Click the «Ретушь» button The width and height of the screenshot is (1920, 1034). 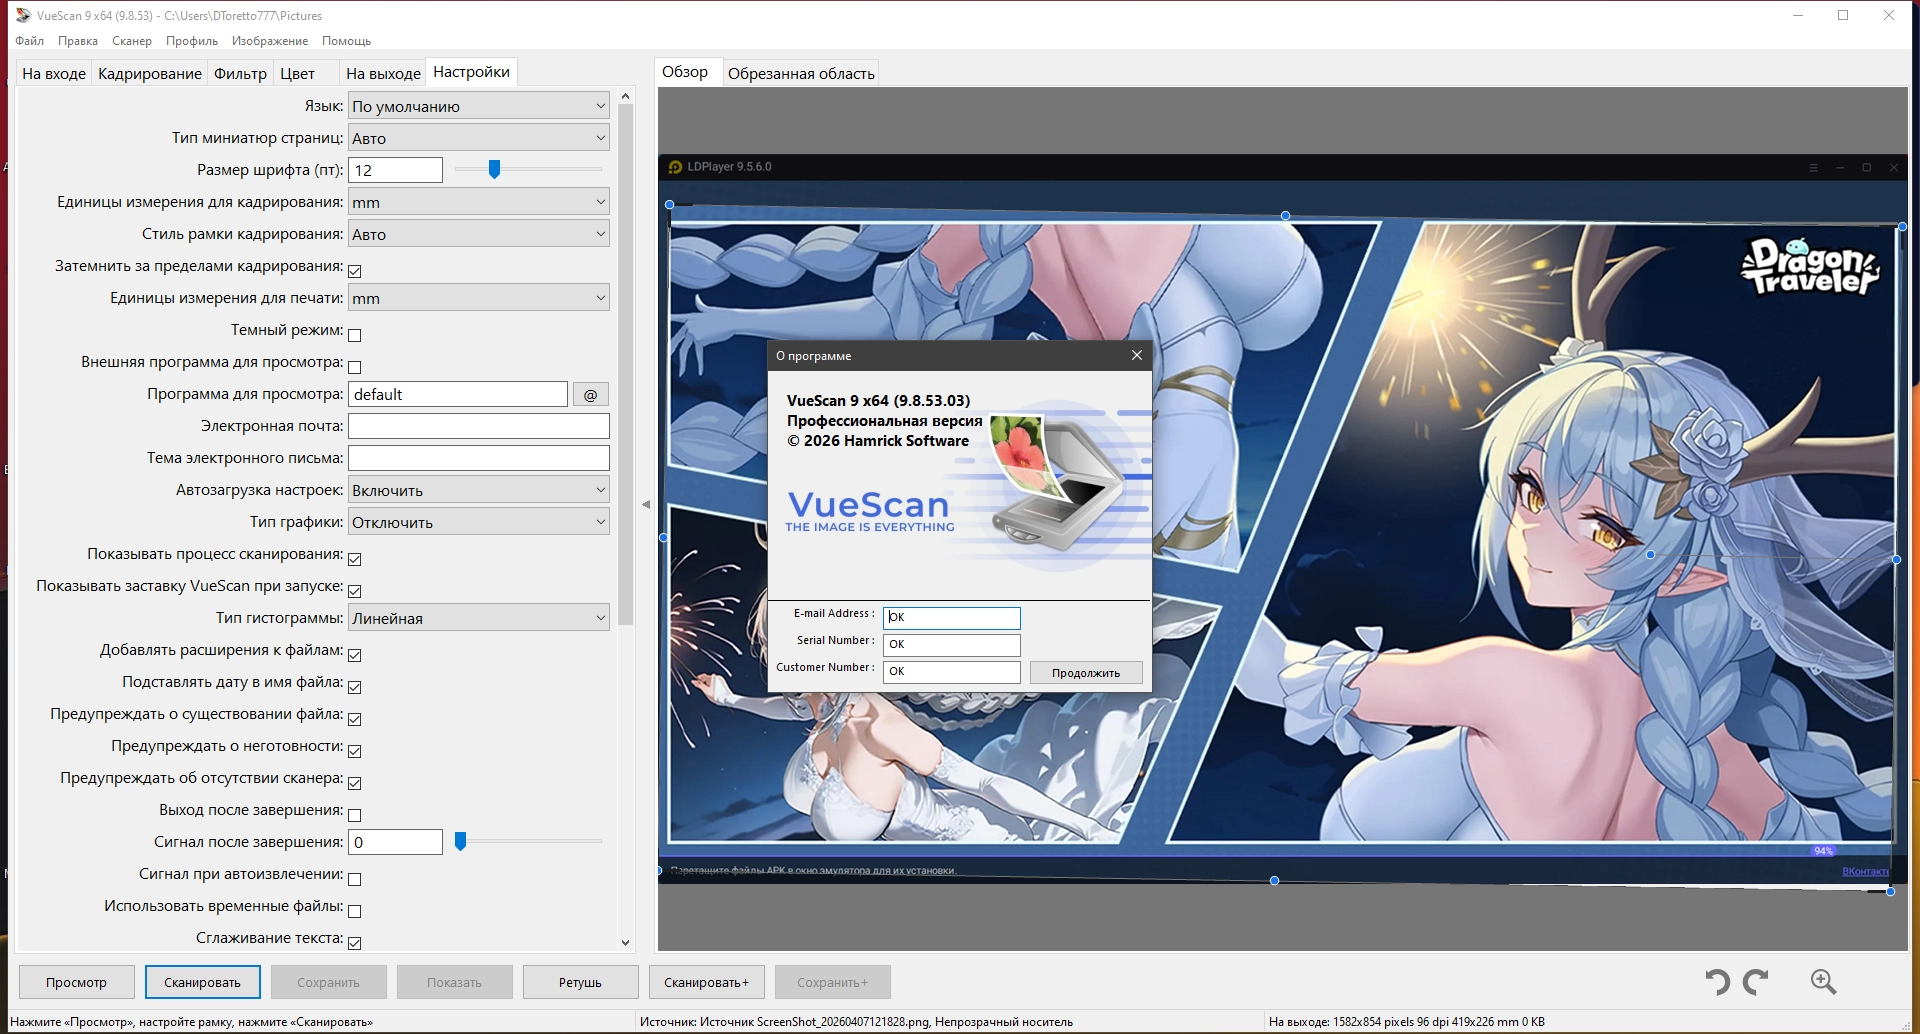point(580,982)
